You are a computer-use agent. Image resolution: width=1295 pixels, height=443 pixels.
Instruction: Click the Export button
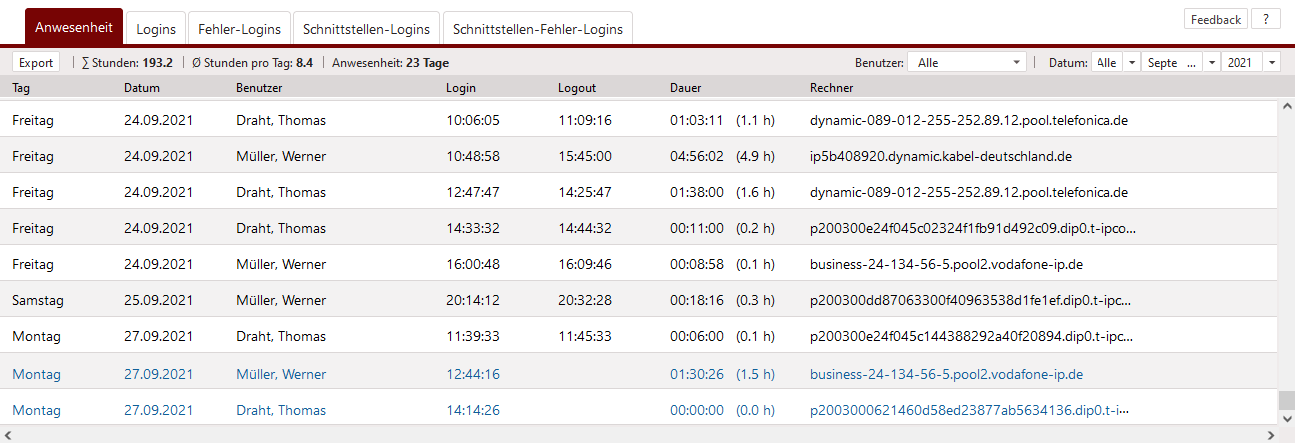[37, 62]
